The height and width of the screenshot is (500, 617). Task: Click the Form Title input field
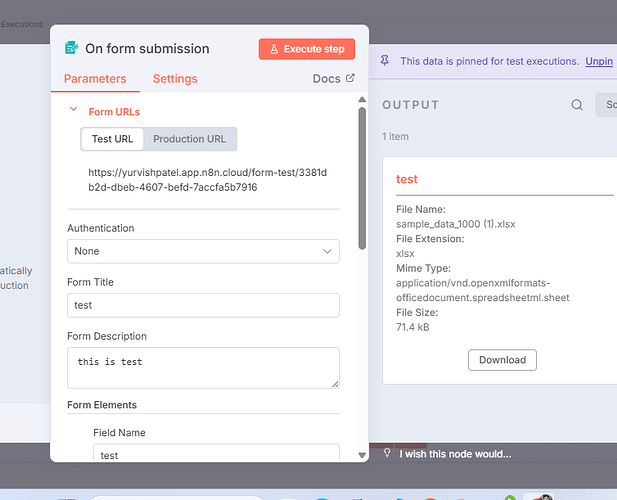tap(203, 305)
